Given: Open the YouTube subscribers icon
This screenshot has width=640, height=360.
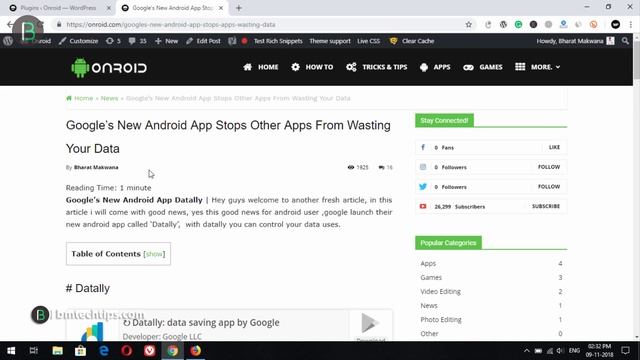Looking at the screenshot, I should 423,206.
